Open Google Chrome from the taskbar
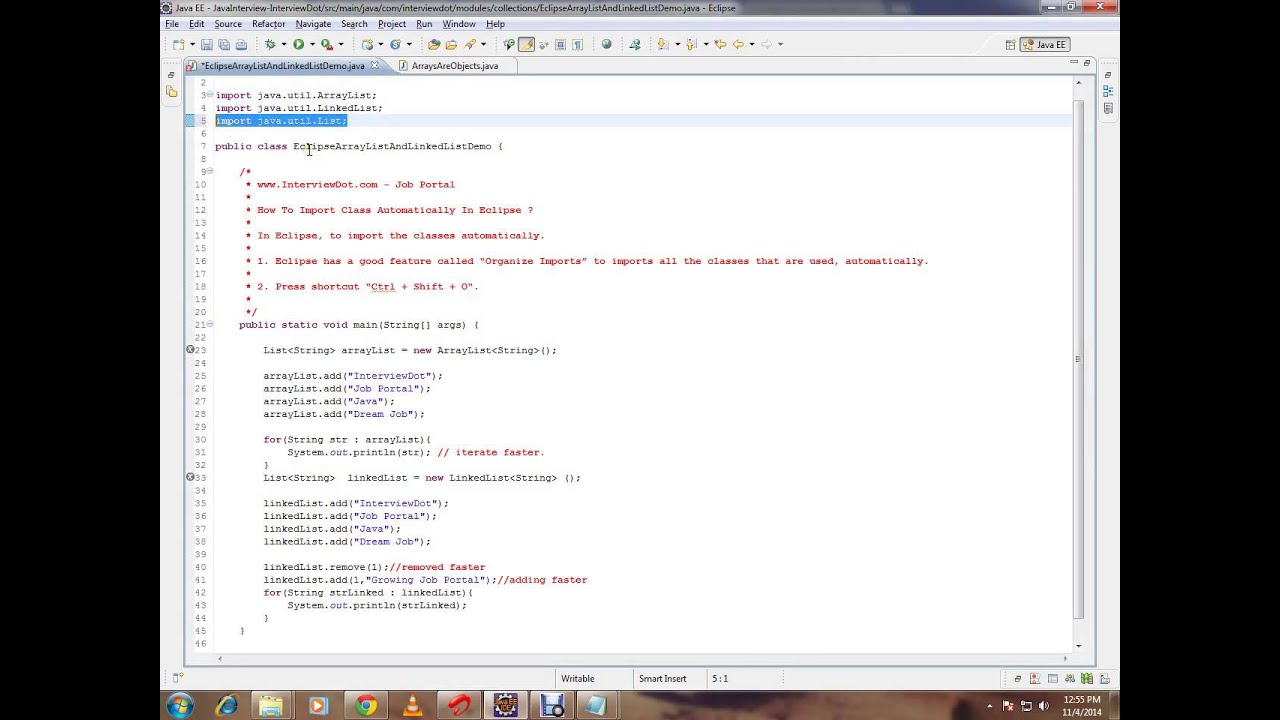The image size is (1280, 720). coord(366,706)
